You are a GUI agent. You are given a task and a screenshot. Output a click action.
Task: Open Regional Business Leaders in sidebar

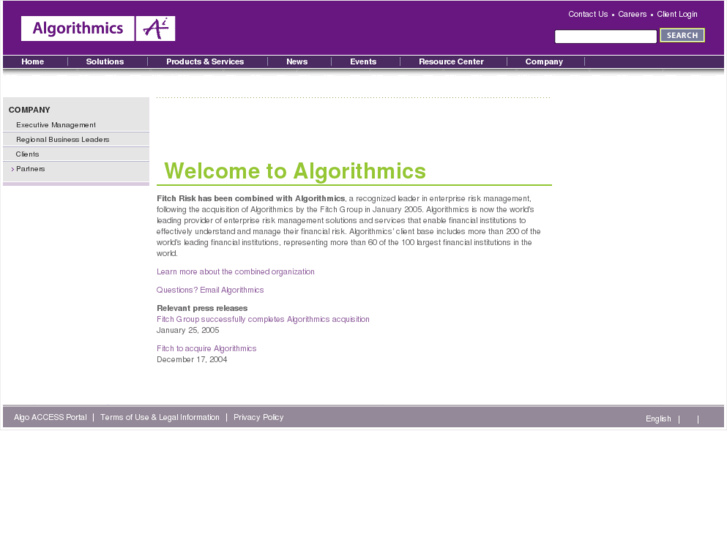pos(63,140)
